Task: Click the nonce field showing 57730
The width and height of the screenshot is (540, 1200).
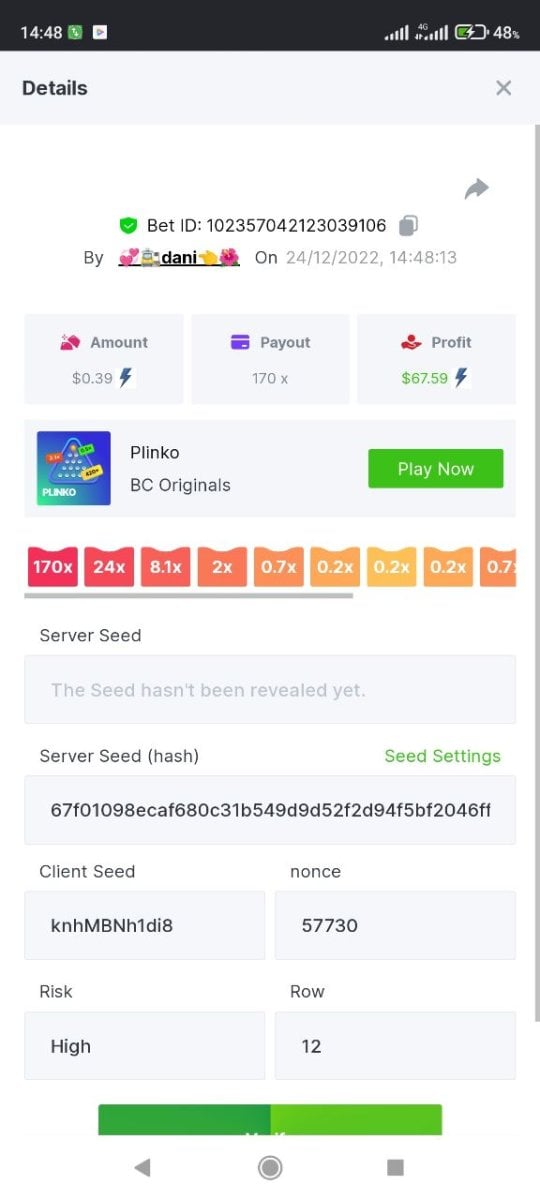Action: 396,925
